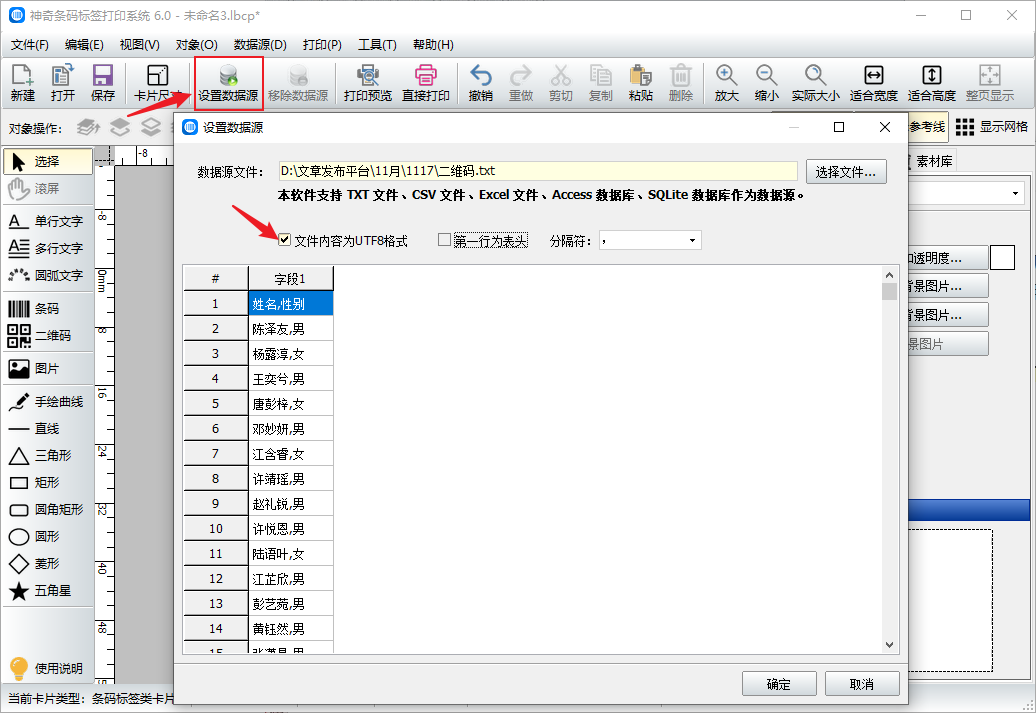
Task: Click the 透明度... button in right panel
Action: tap(947, 258)
